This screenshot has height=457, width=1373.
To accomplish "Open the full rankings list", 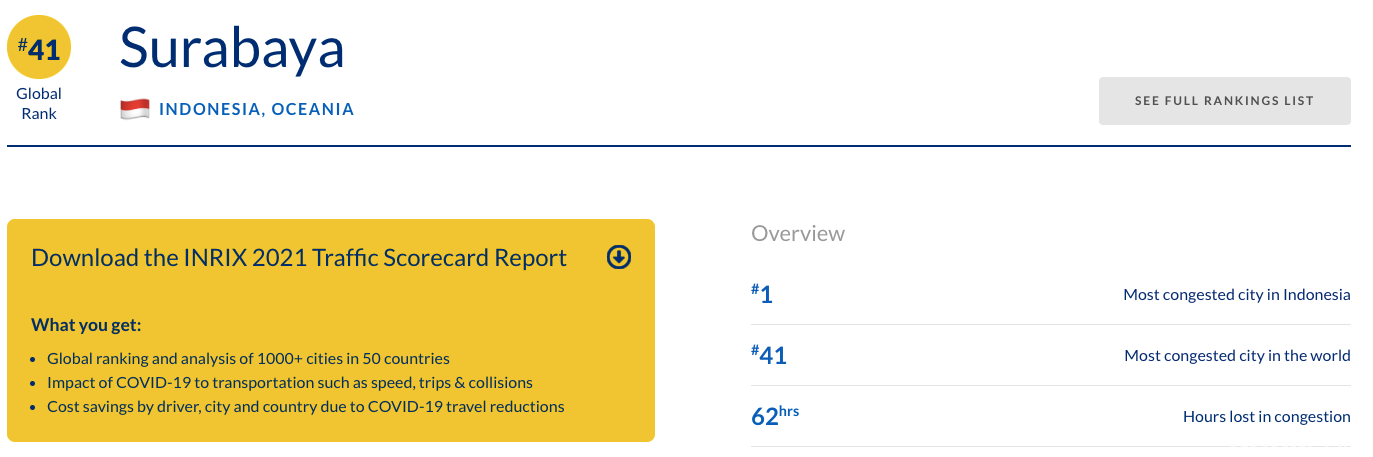I will tap(1224, 101).
